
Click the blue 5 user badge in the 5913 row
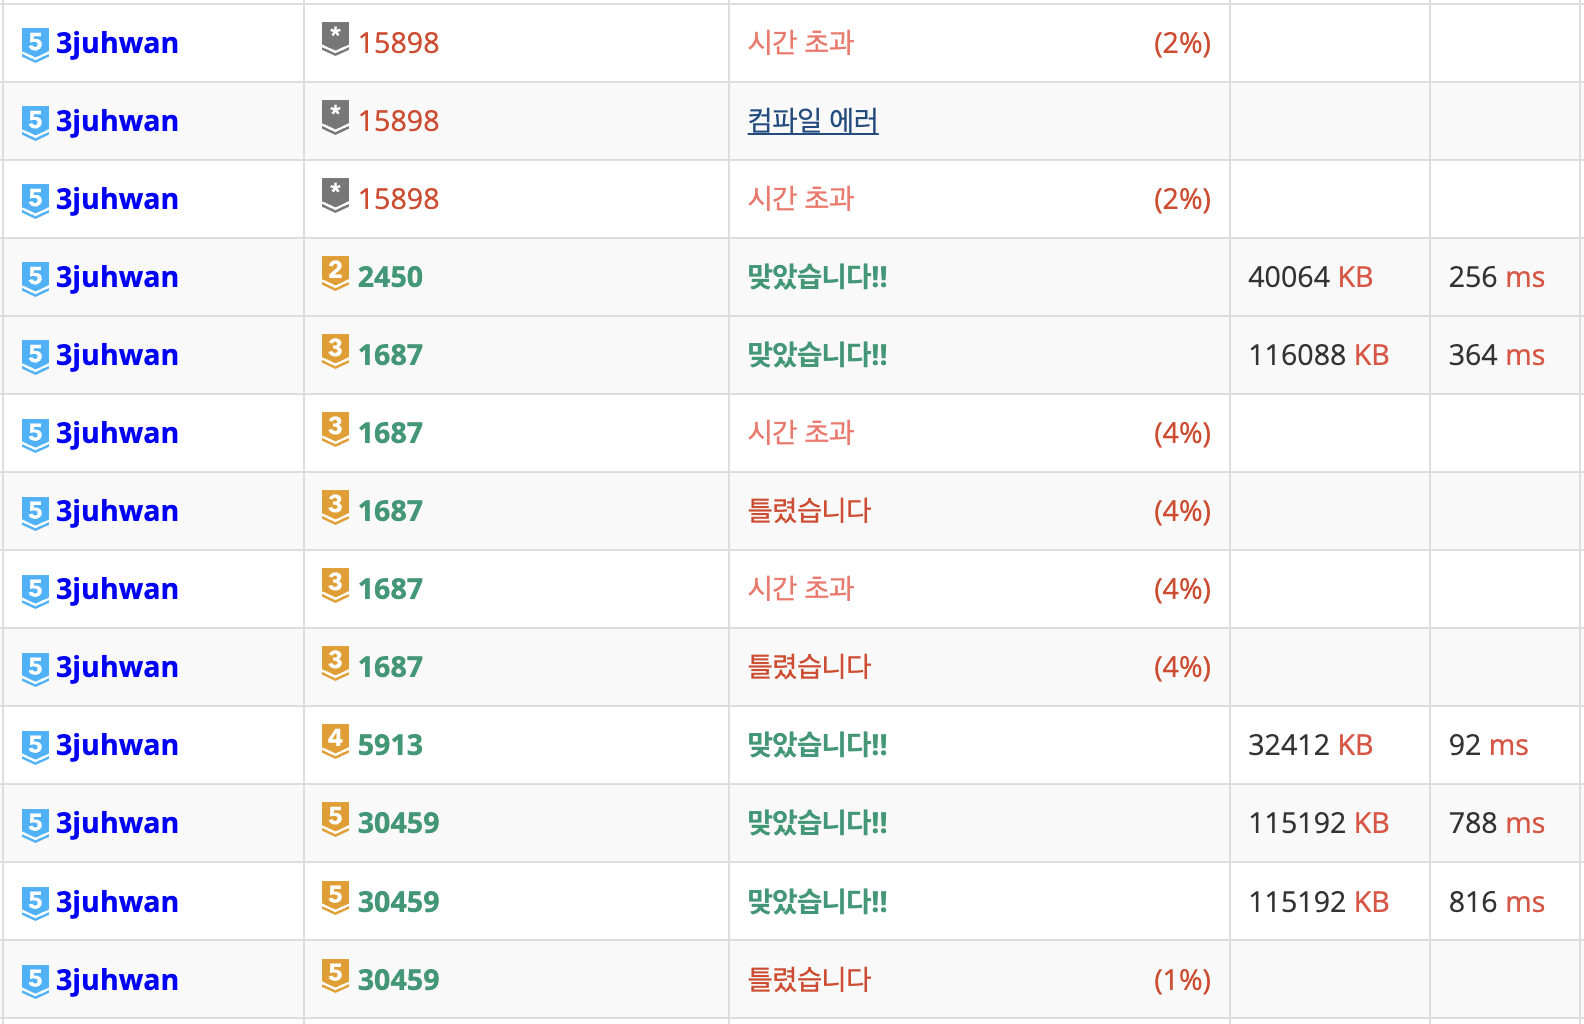pos(35,746)
